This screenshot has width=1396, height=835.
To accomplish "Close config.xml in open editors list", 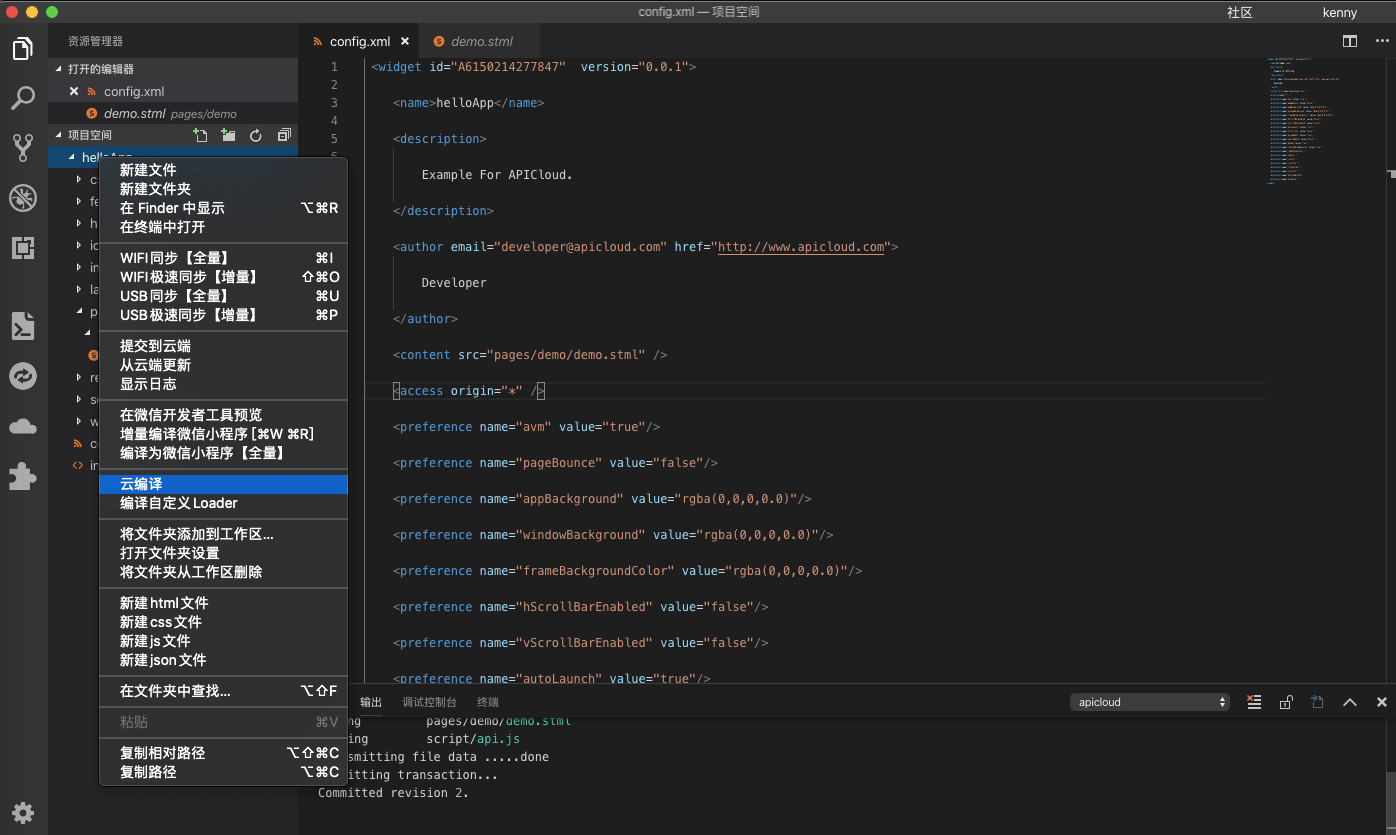I will point(73,92).
